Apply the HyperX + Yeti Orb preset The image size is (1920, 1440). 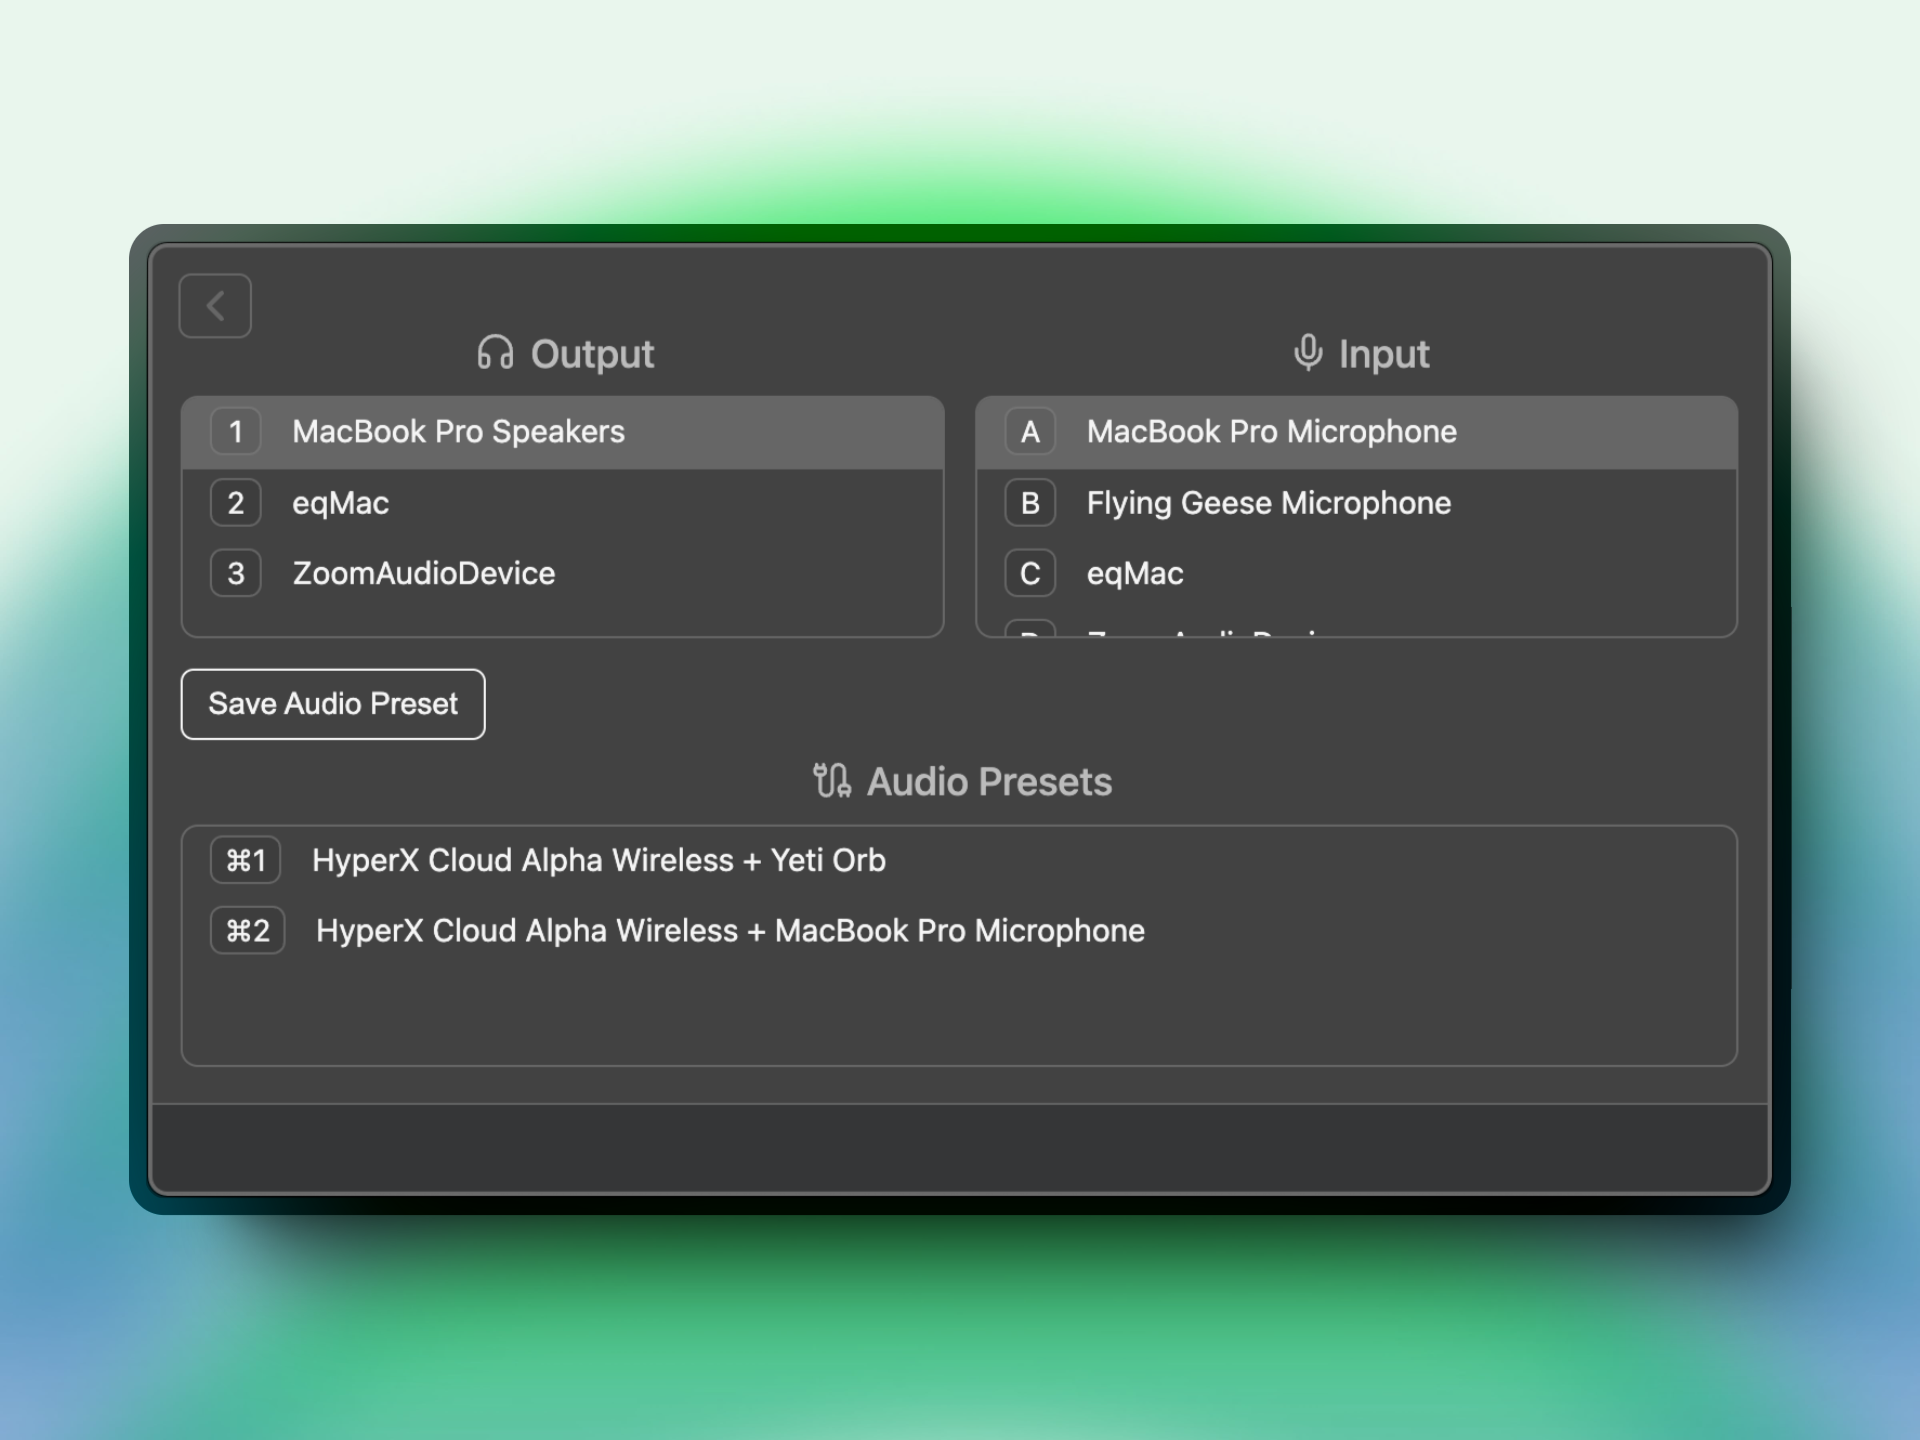[x=598, y=860]
